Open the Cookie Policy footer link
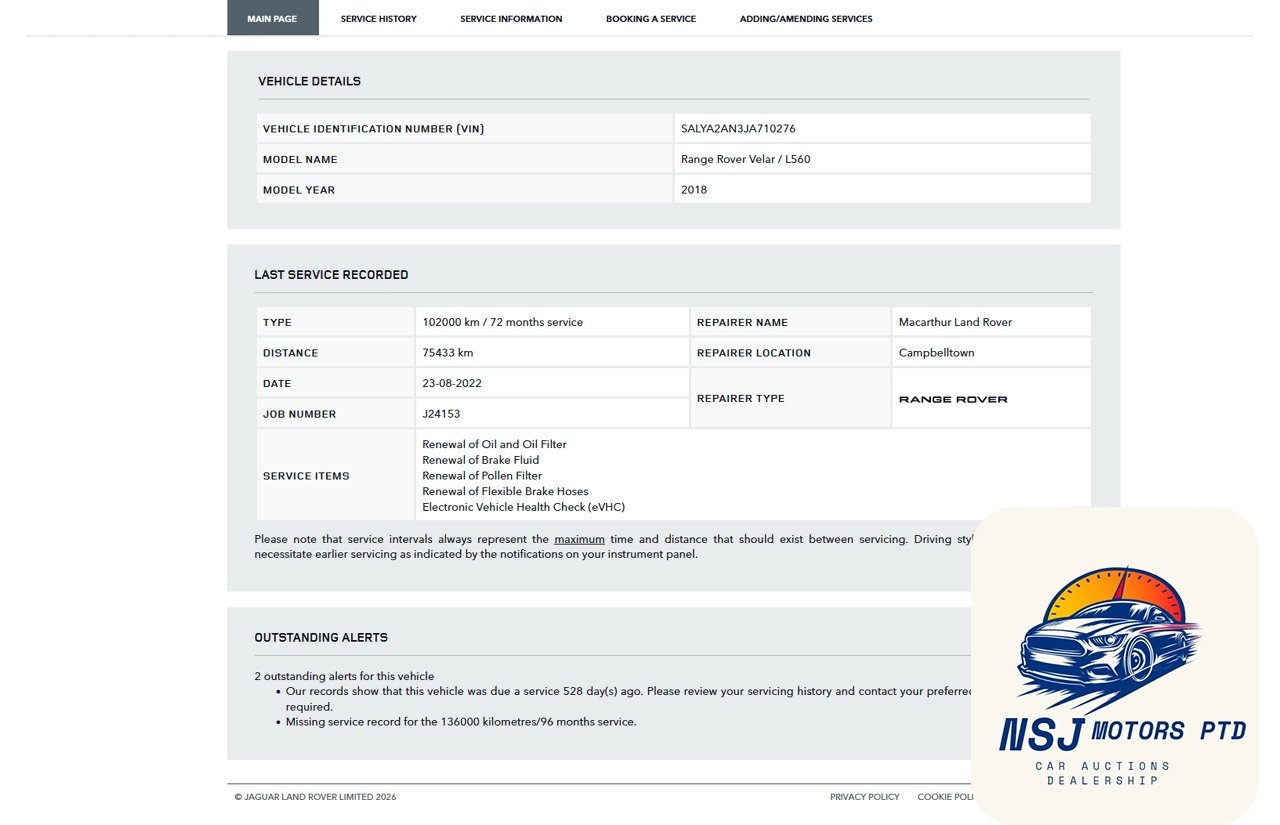The image size is (1280, 825). [x=945, y=797]
